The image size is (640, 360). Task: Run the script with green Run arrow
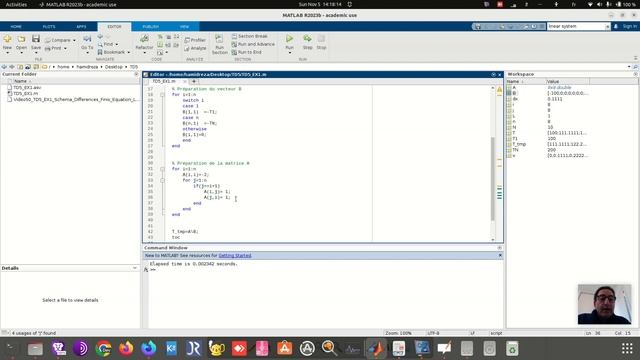[x=289, y=39]
